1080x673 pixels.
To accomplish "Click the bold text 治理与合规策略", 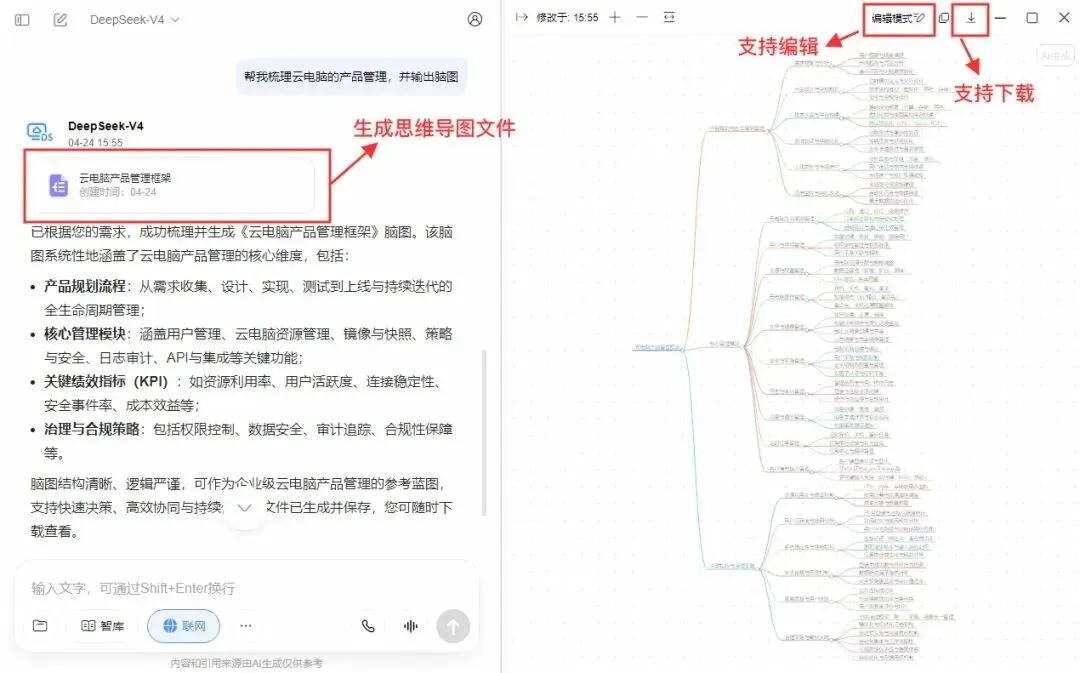I will tap(92, 429).
